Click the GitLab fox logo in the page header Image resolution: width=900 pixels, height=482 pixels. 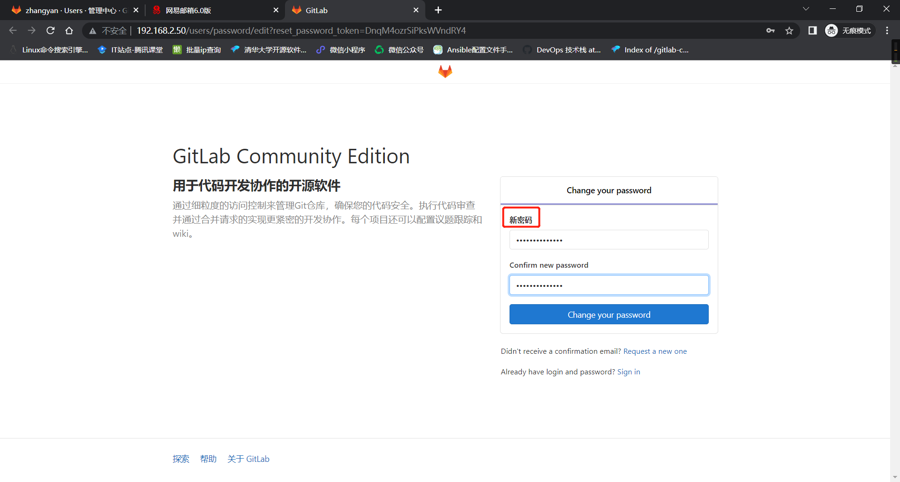tap(445, 72)
